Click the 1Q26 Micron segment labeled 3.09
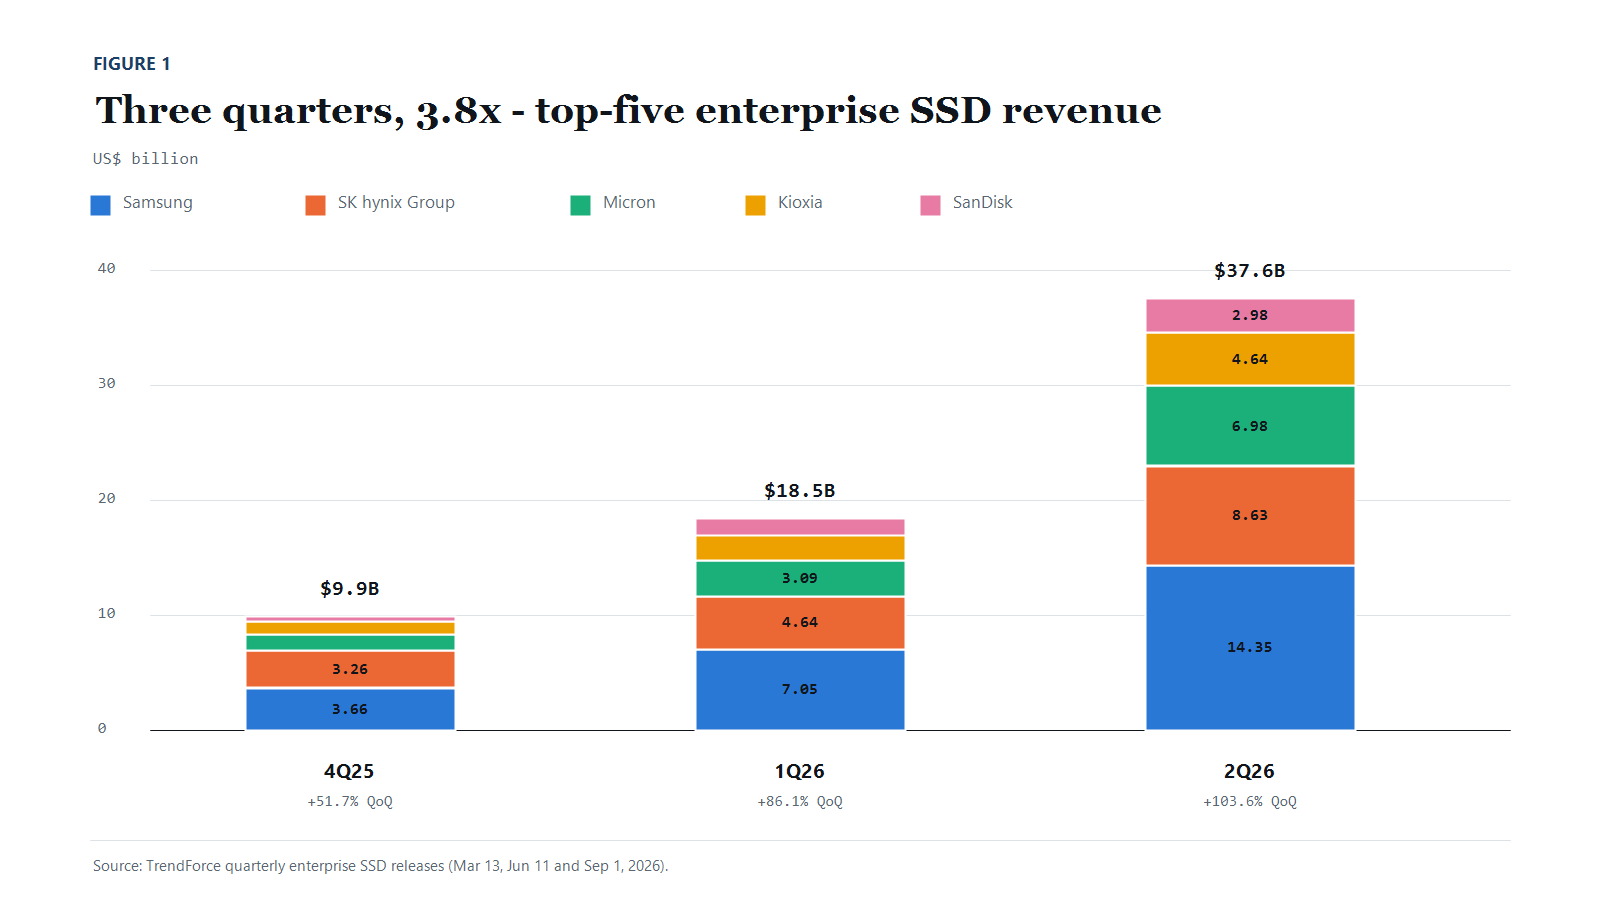Screen dimensions: 1600x900 pyautogui.click(x=800, y=579)
